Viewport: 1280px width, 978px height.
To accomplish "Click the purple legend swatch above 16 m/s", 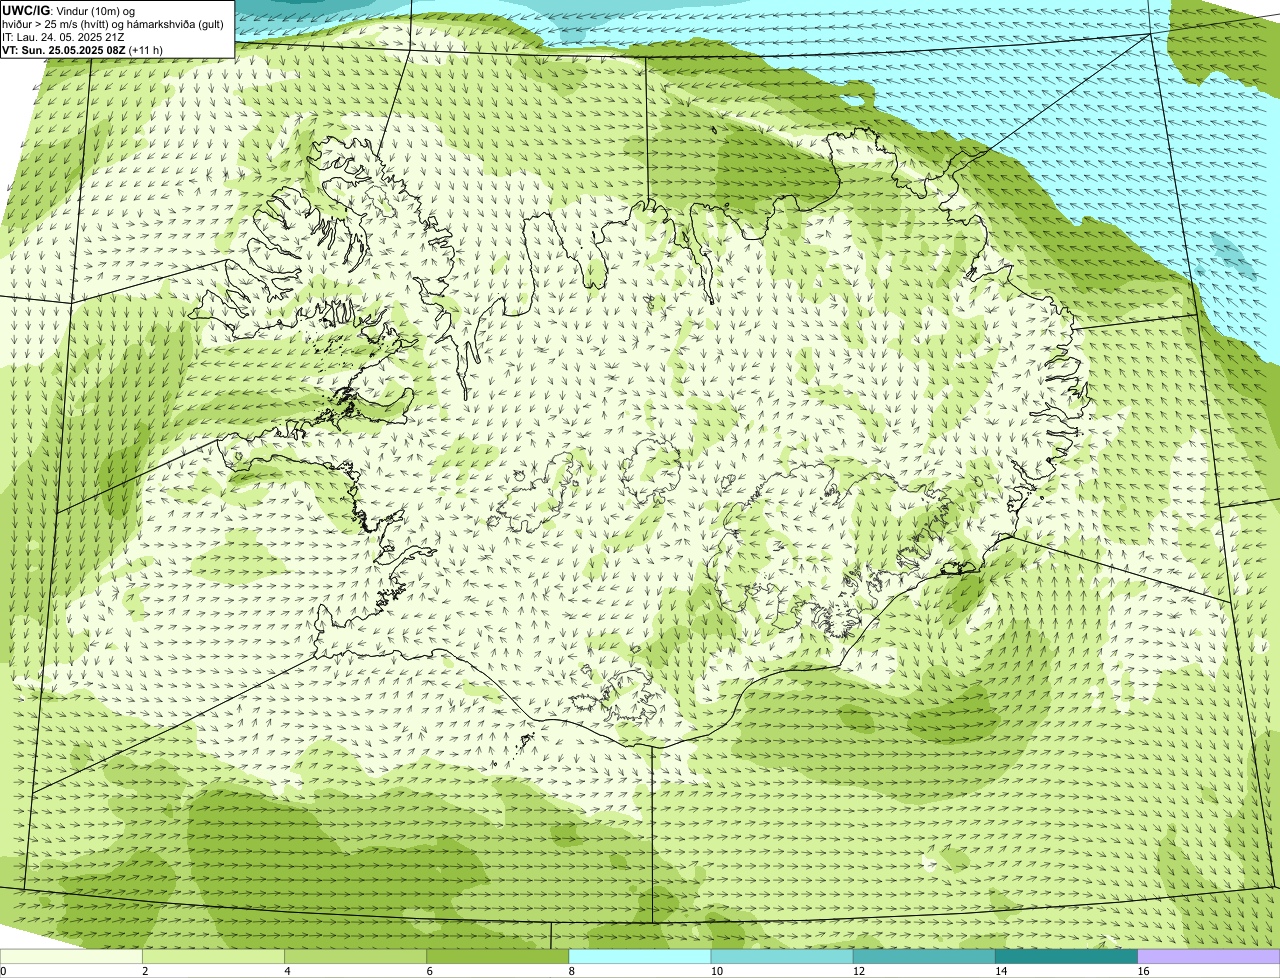I will pos(1209,956).
